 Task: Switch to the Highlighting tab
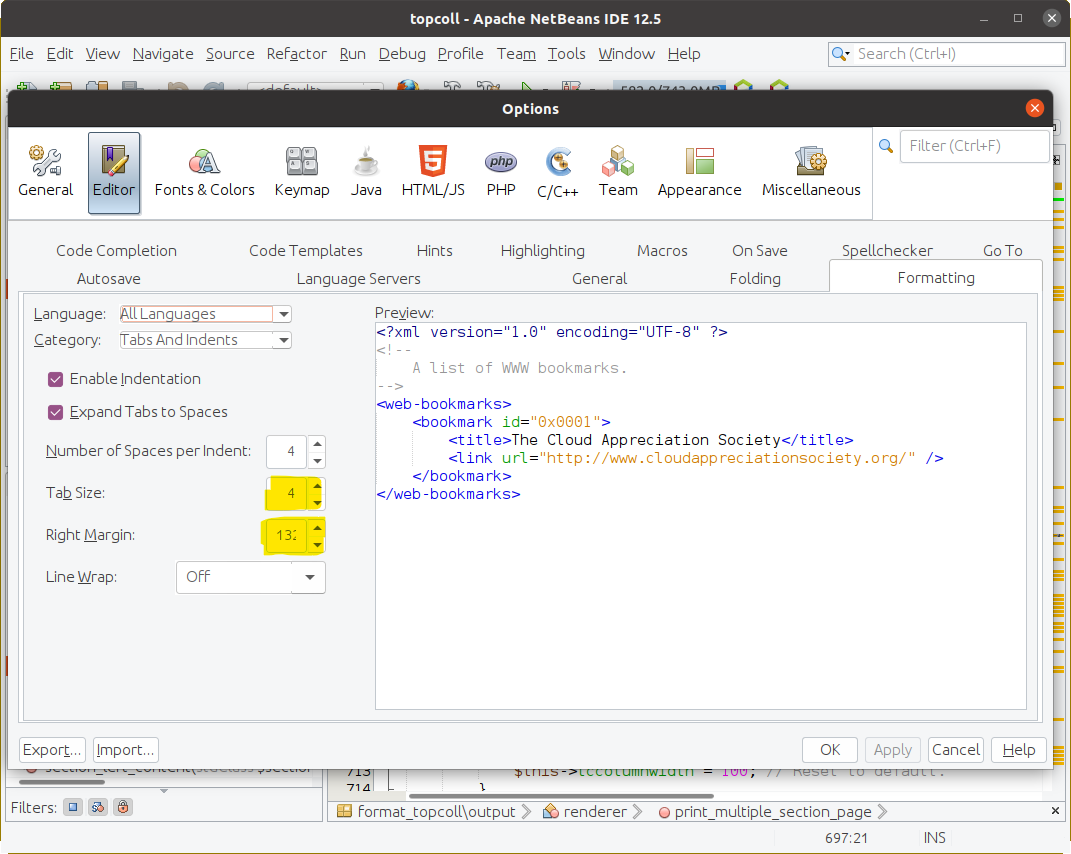pyautogui.click(x=542, y=251)
